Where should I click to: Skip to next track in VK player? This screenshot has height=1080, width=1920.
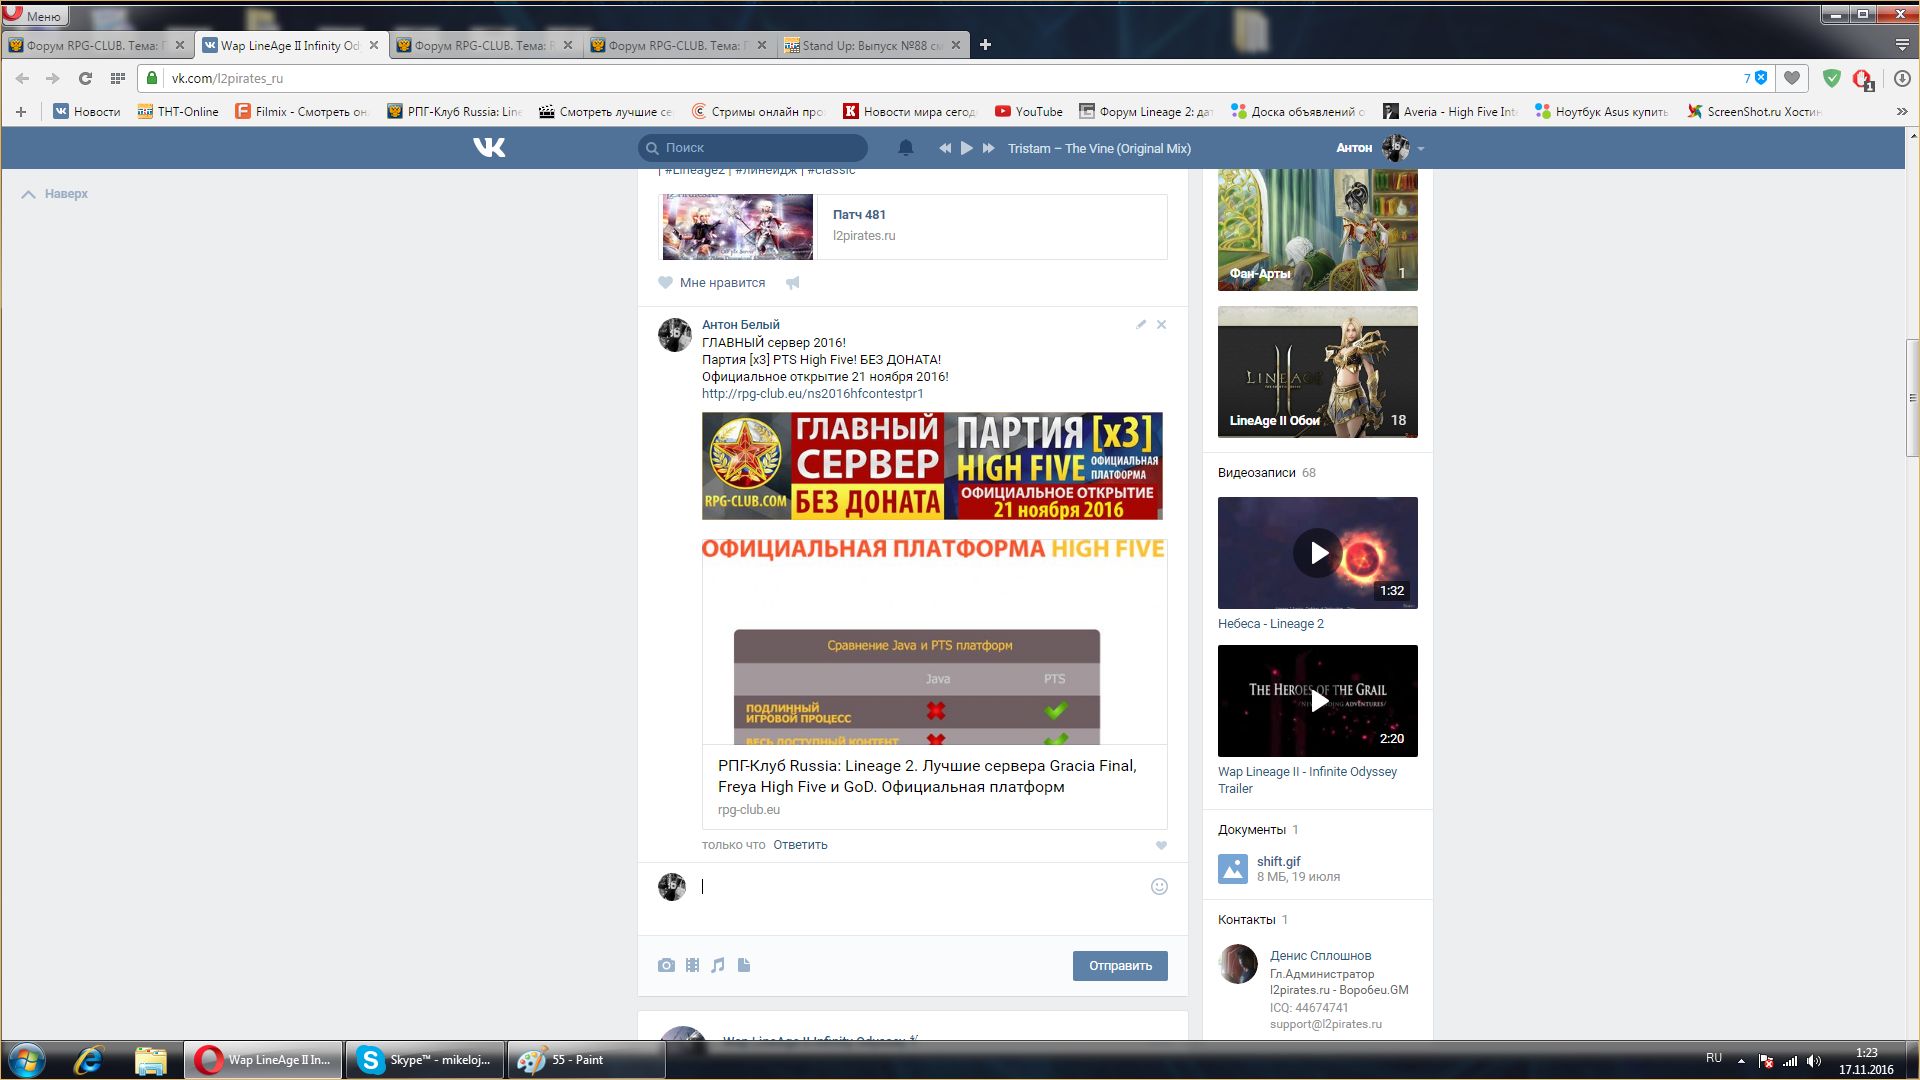pyautogui.click(x=989, y=148)
